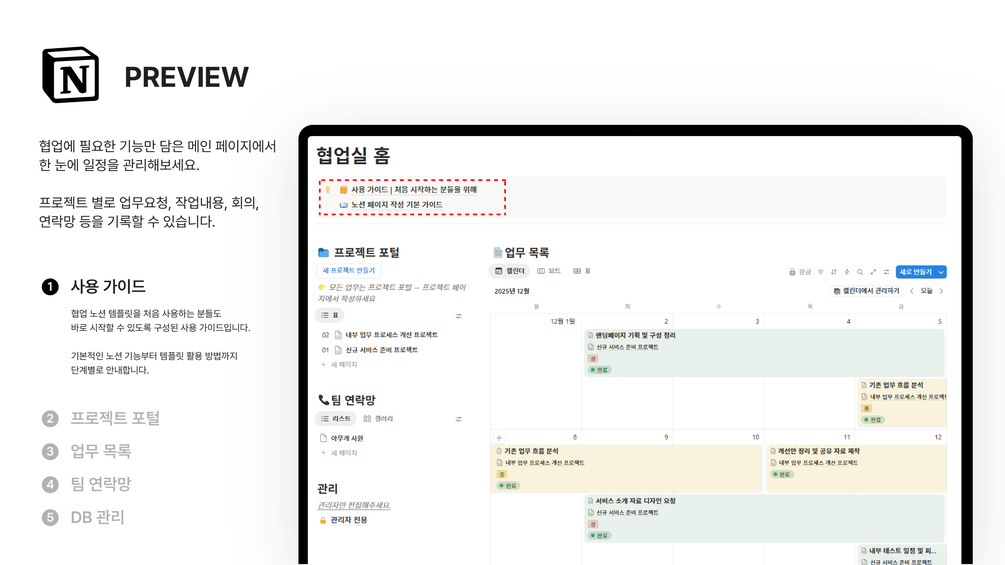This screenshot has height=565, width=1005.
Task: Open first 기존 업무 흐름 분석 card on day 5
Action: (902, 402)
